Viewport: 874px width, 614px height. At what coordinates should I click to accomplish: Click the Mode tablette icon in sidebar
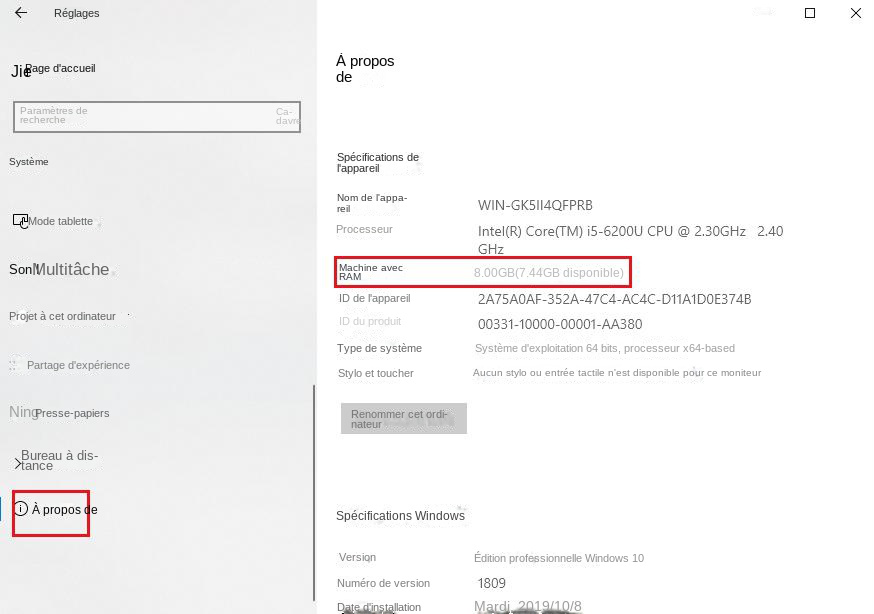[x=20, y=221]
